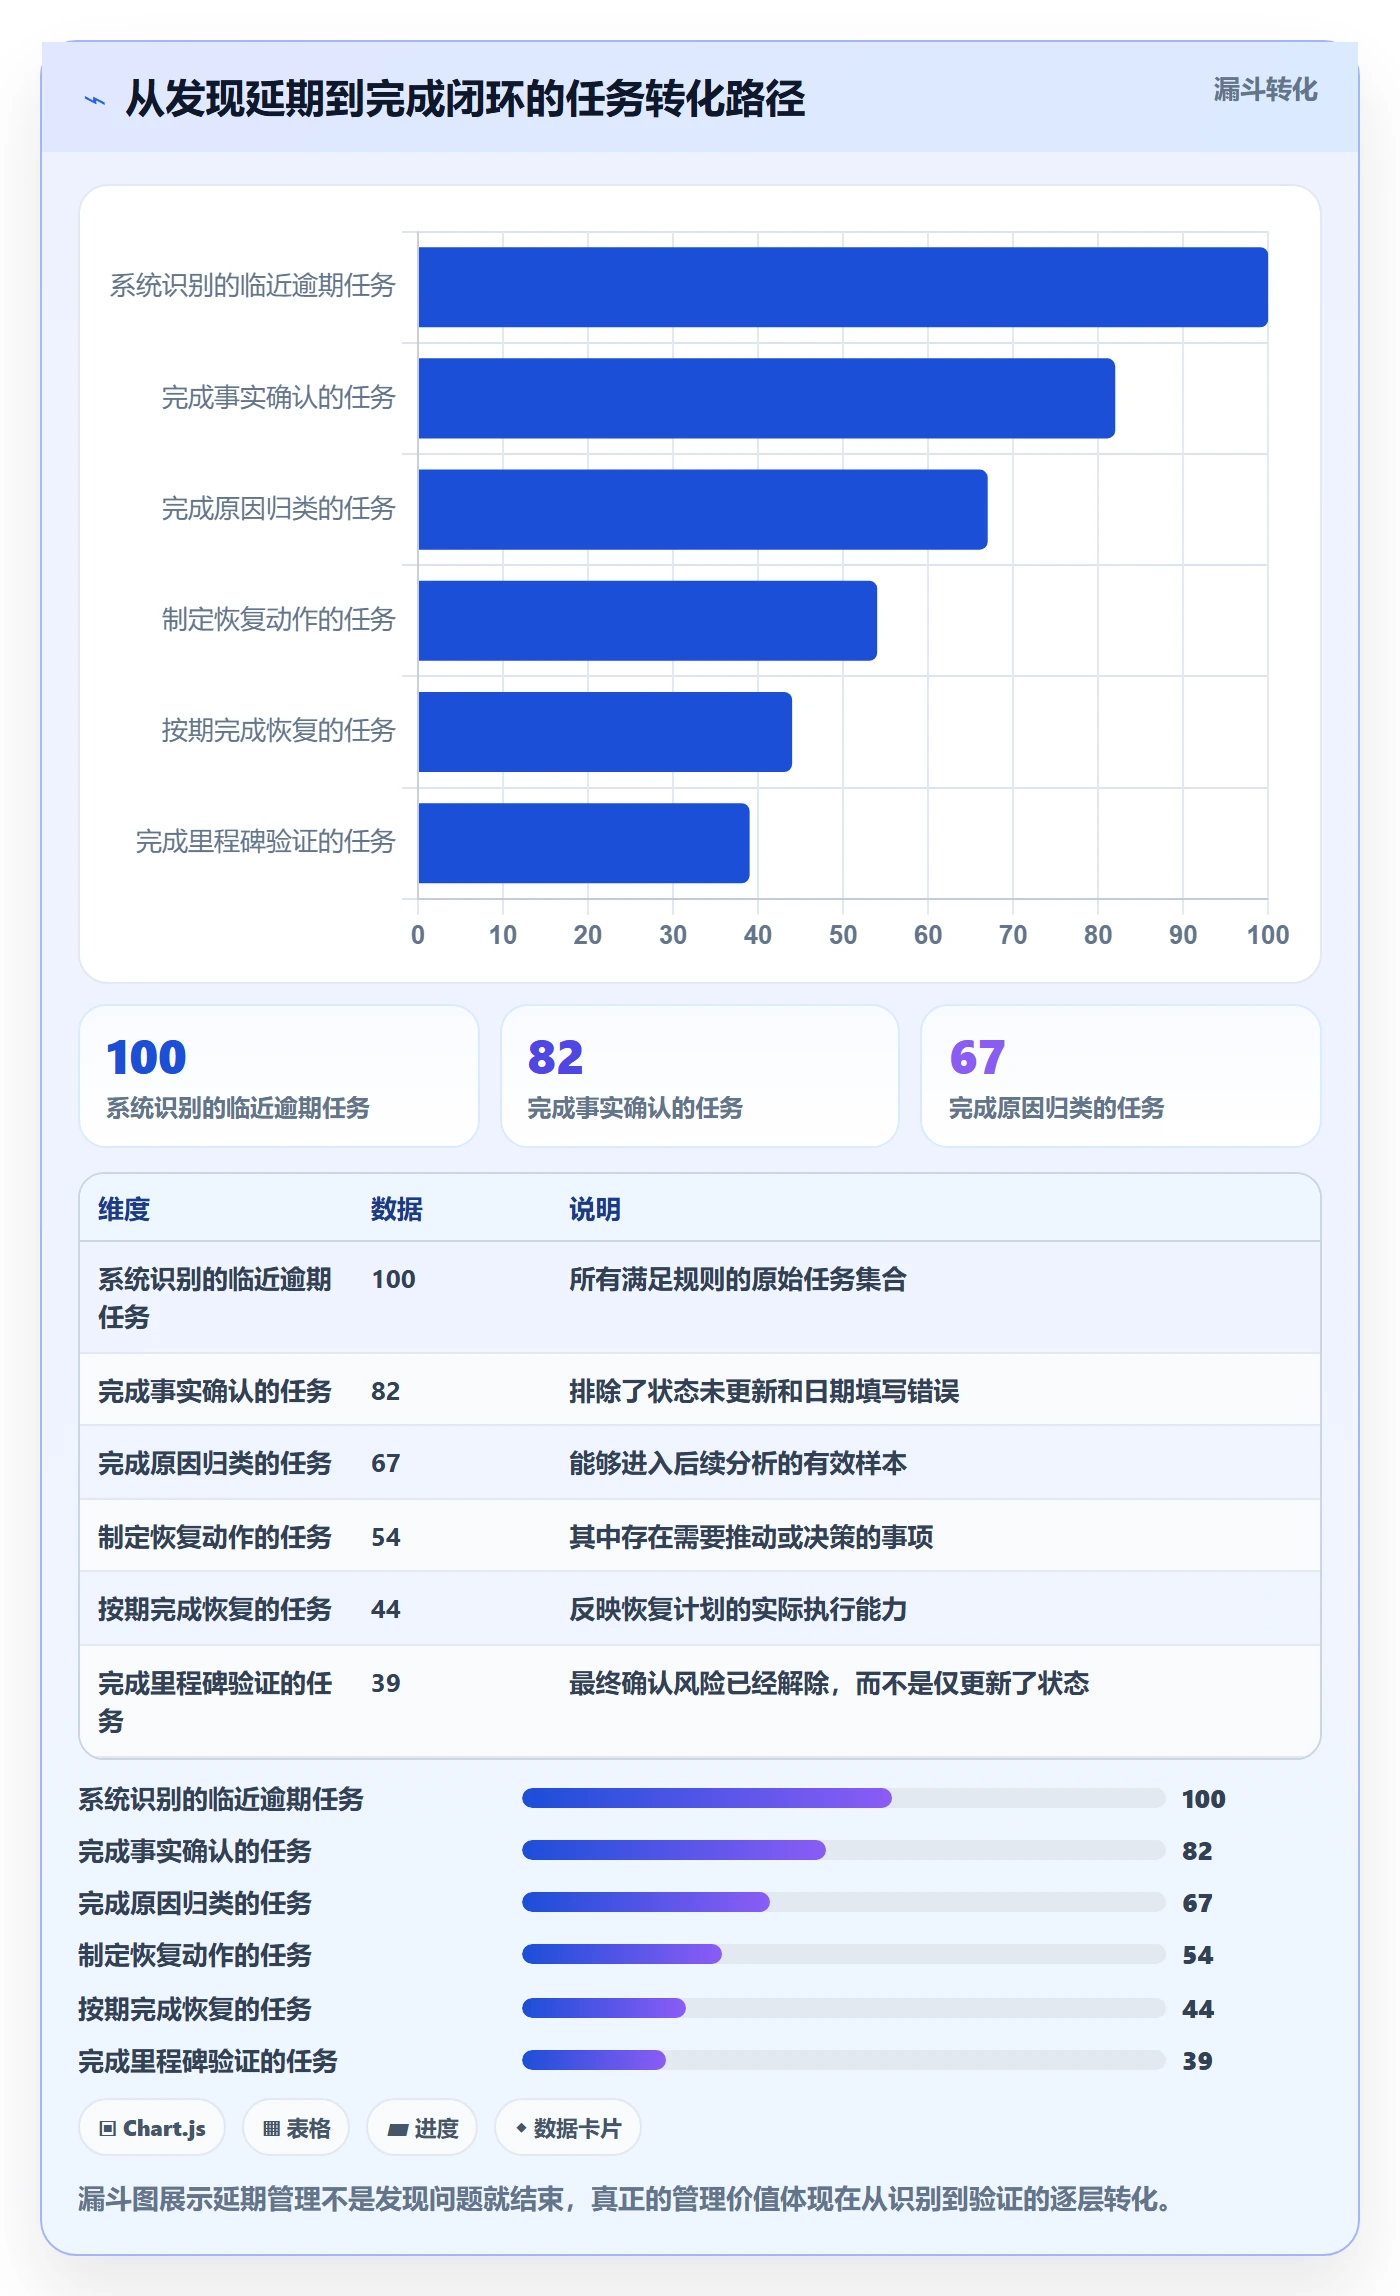Viewport: 1400px width, 2296px height.
Task: Click the progress bar for 完成事实确认的任务
Action: click(843, 1850)
